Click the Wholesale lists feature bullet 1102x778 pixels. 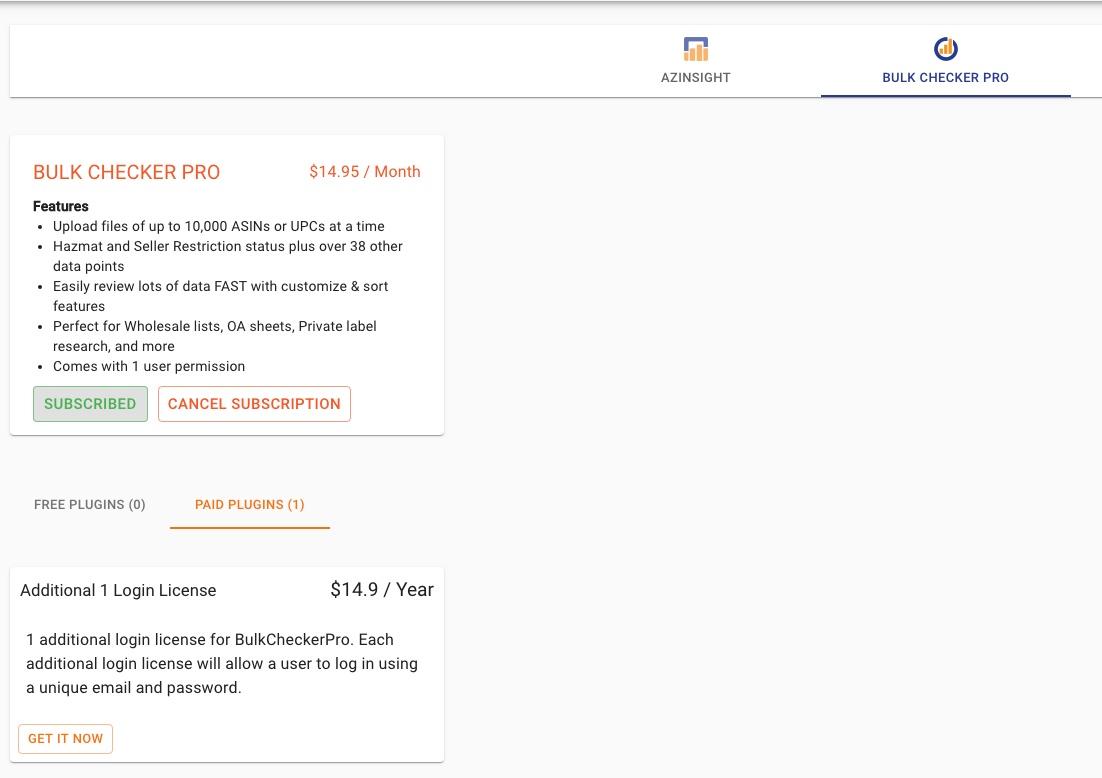click(215, 336)
